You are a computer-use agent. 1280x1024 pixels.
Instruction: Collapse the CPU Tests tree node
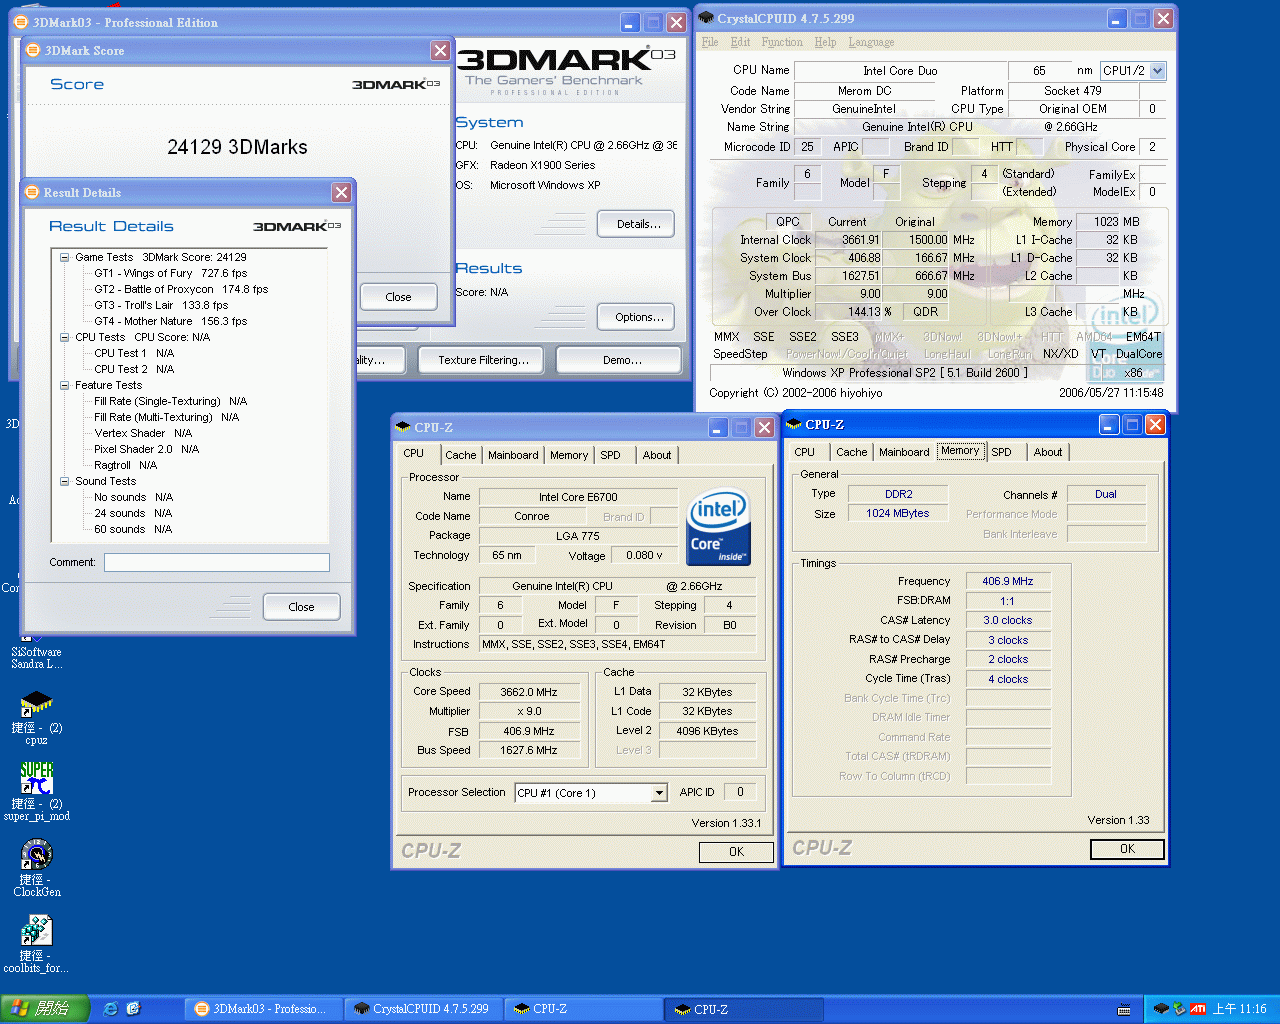(x=64, y=337)
